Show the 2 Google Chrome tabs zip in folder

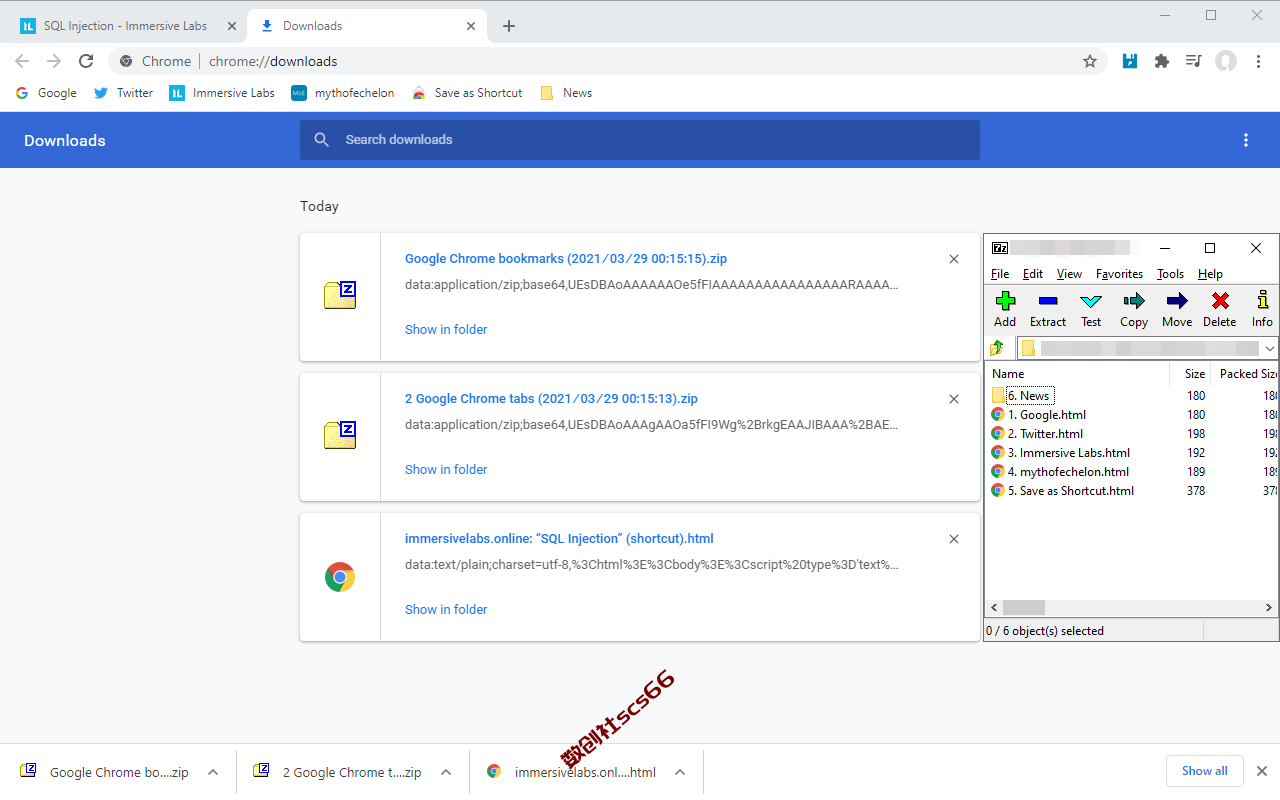[x=446, y=470]
